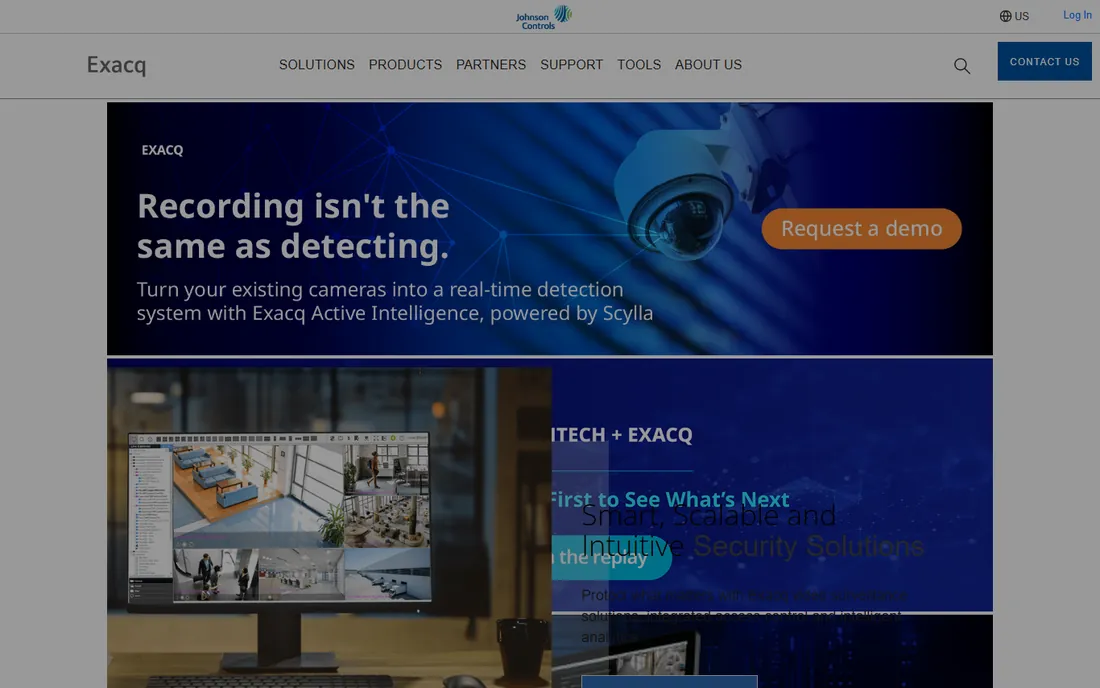1100x688 pixels.
Task: Click the Log In link
Action: click(1077, 15)
